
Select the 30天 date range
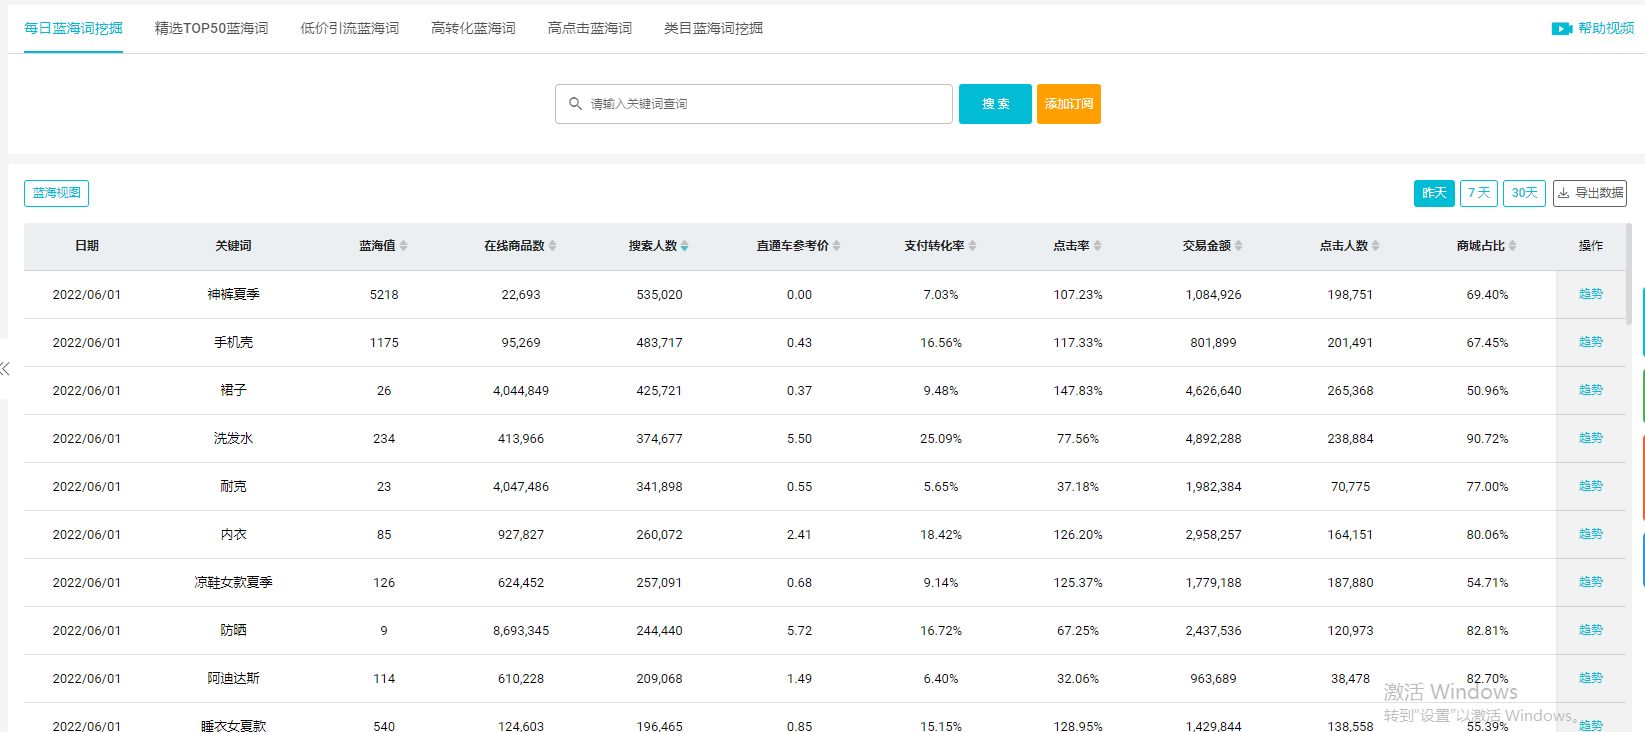tap(1524, 193)
